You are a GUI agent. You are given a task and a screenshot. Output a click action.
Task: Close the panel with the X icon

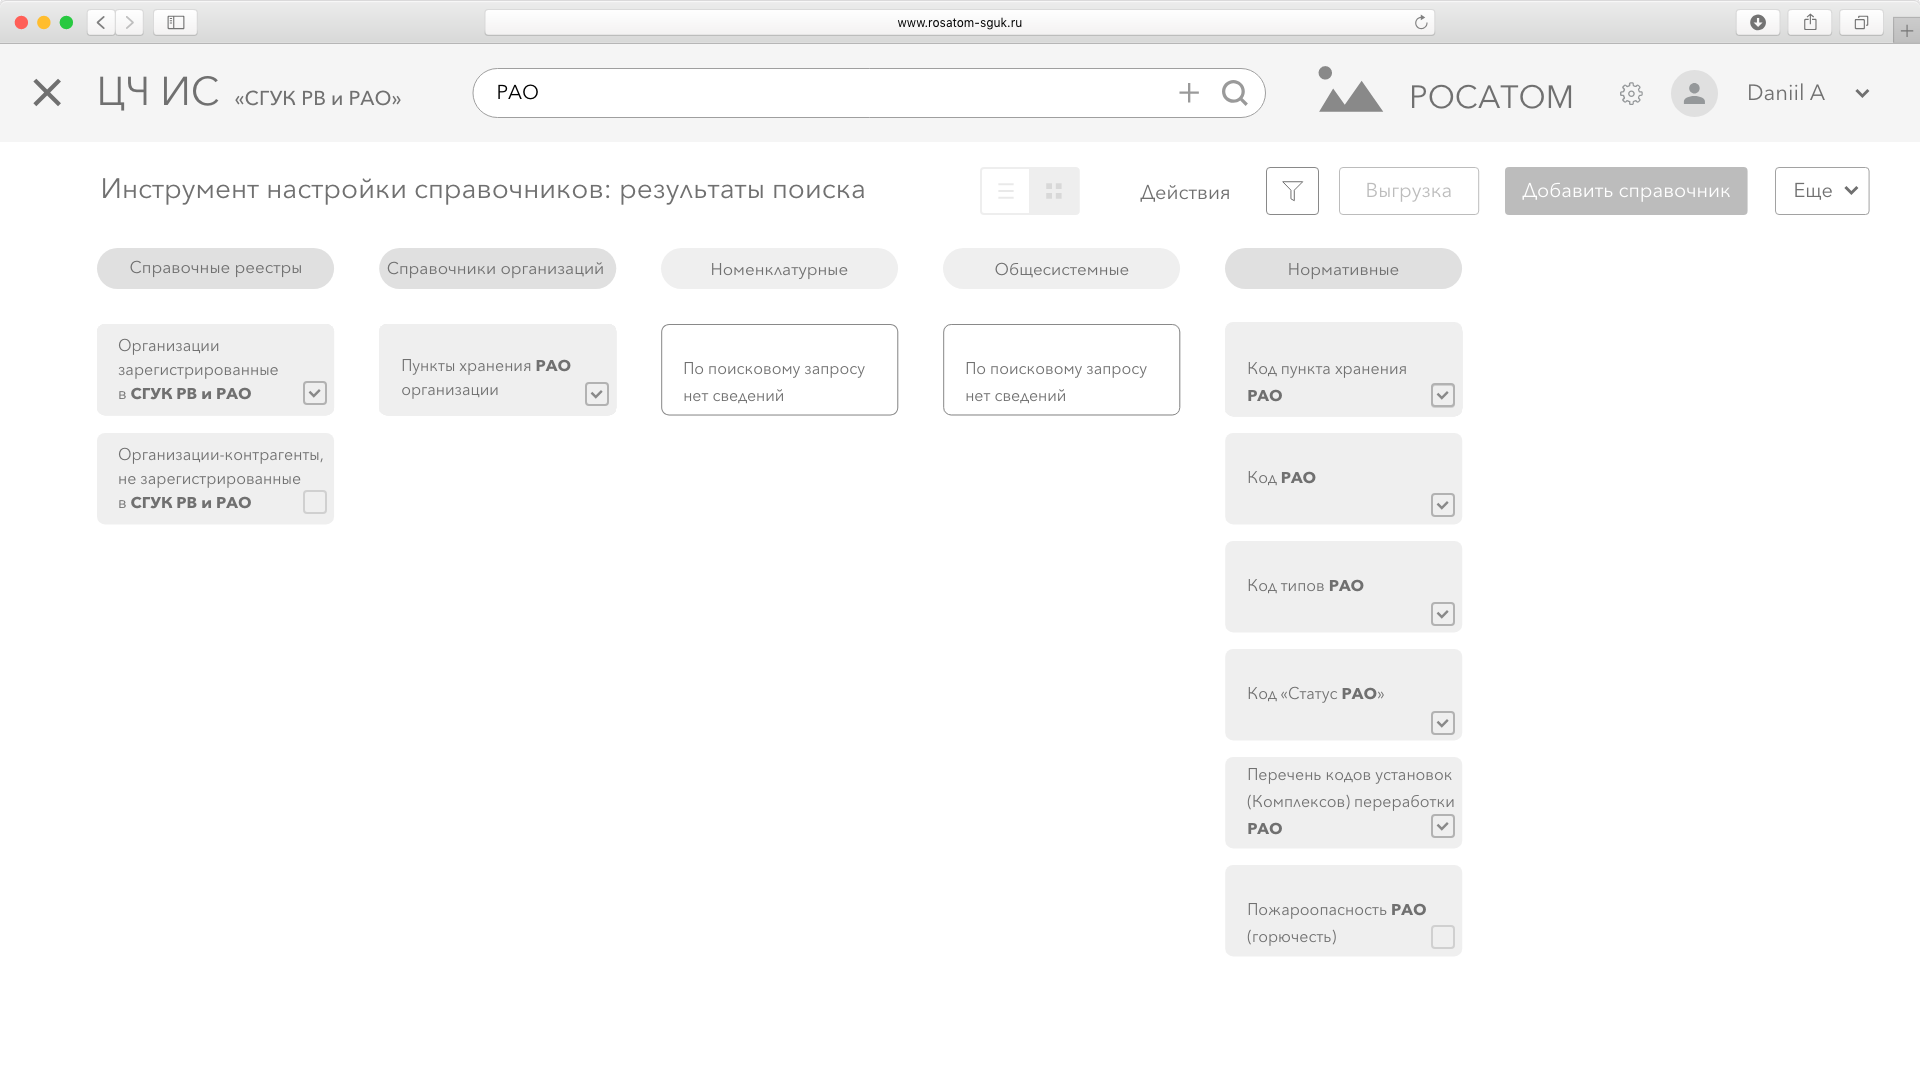pos(47,93)
